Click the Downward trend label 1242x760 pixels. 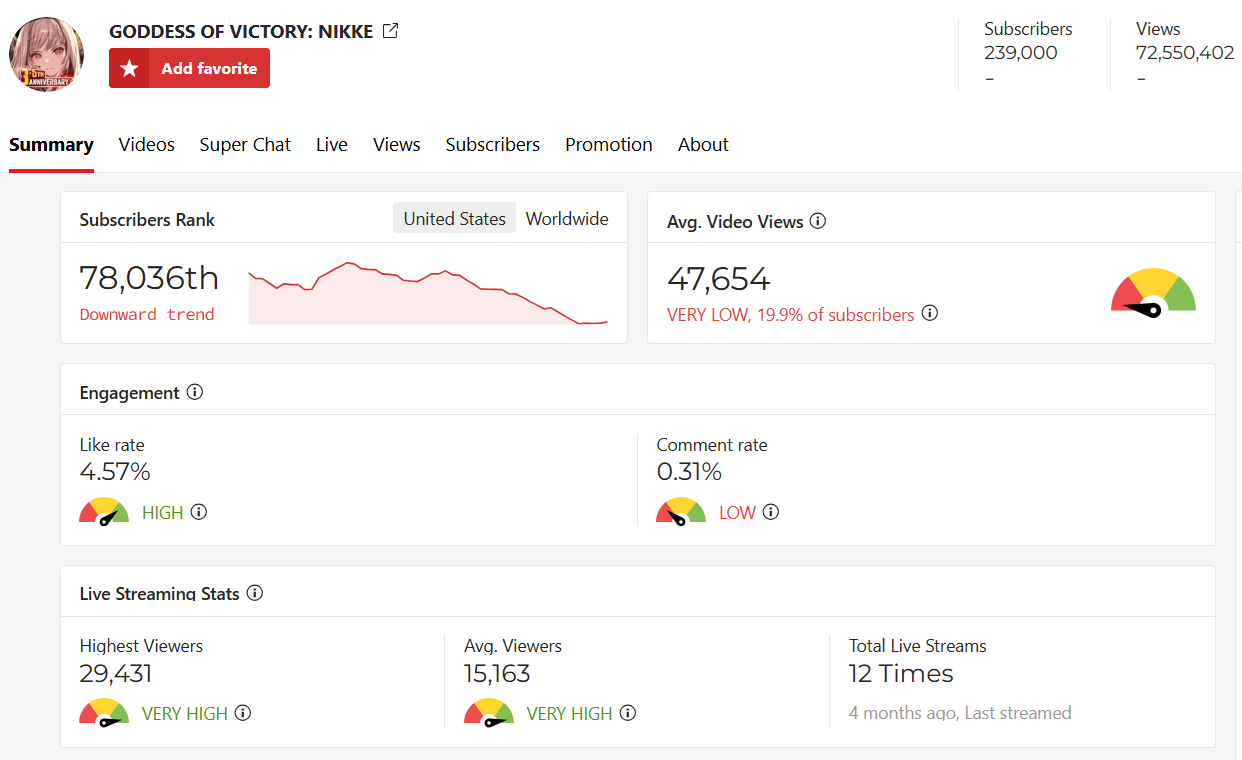point(147,314)
